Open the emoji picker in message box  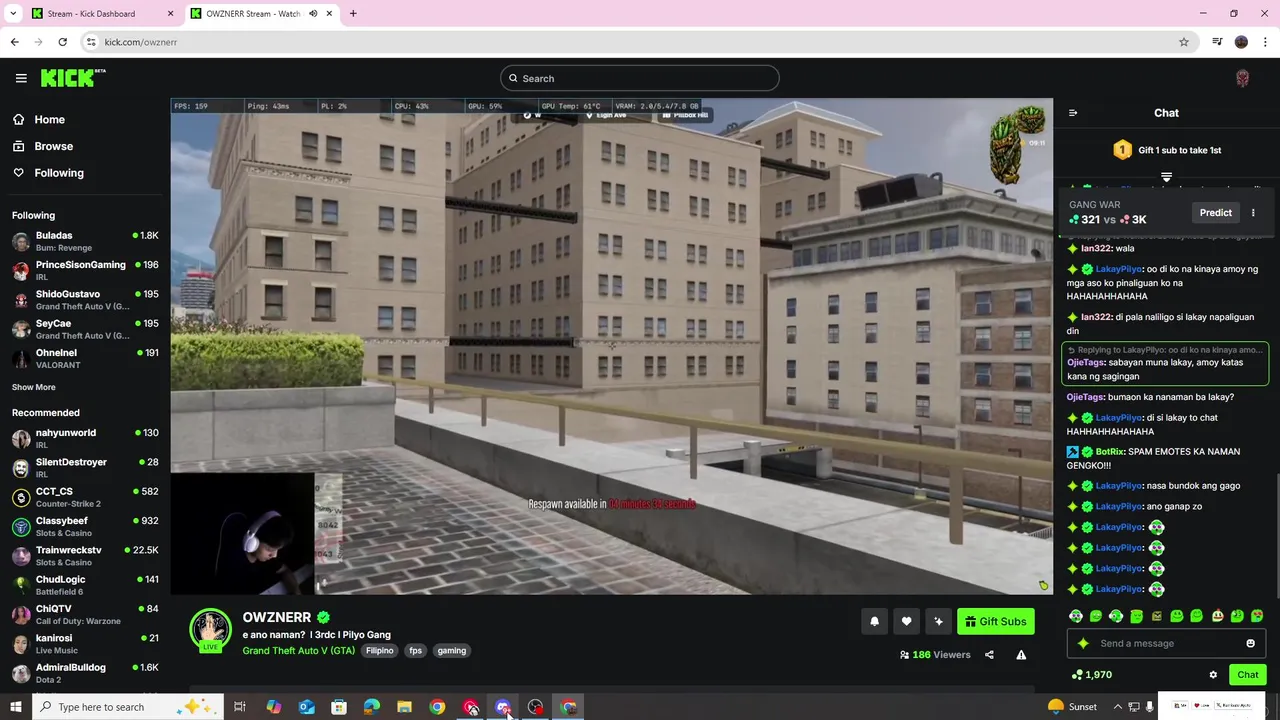coord(1250,643)
